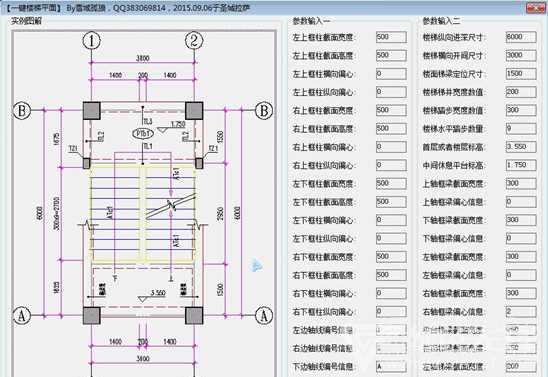548x377 pixels.
Task: Click the 上轴框梁偏心信息 input field
Action: (x=521, y=202)
